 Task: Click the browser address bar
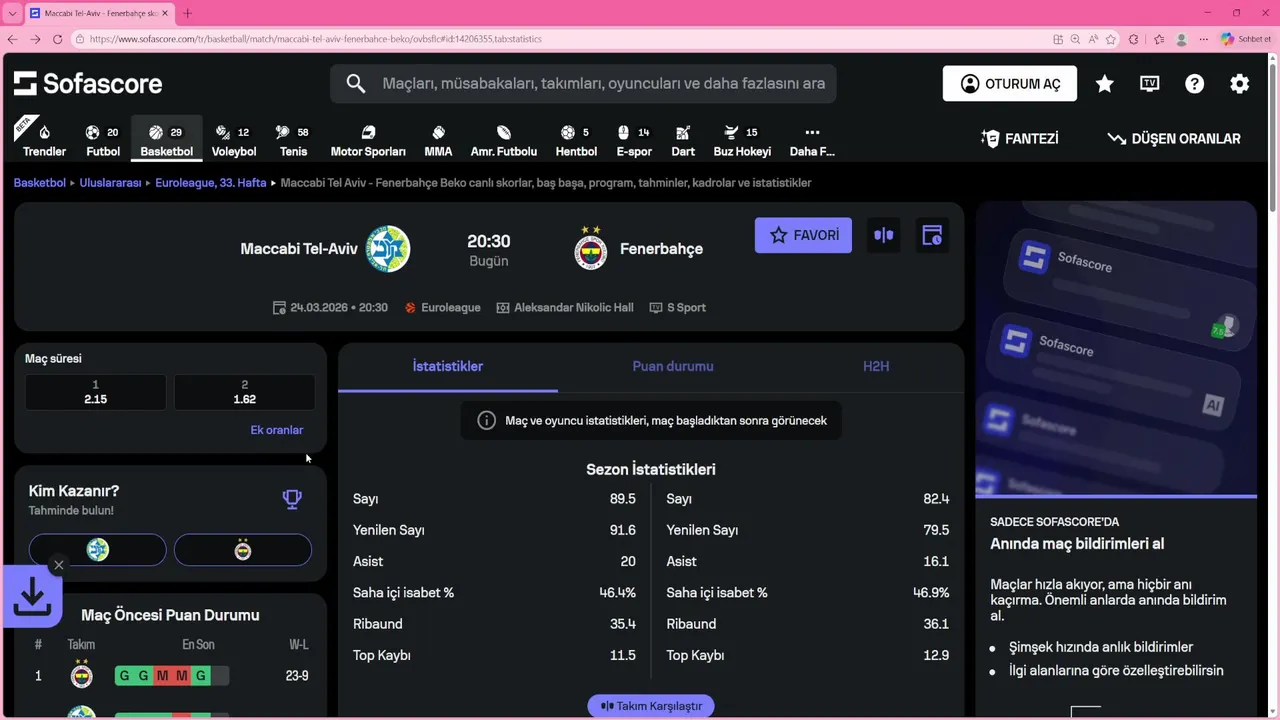(x=560, y=39)
